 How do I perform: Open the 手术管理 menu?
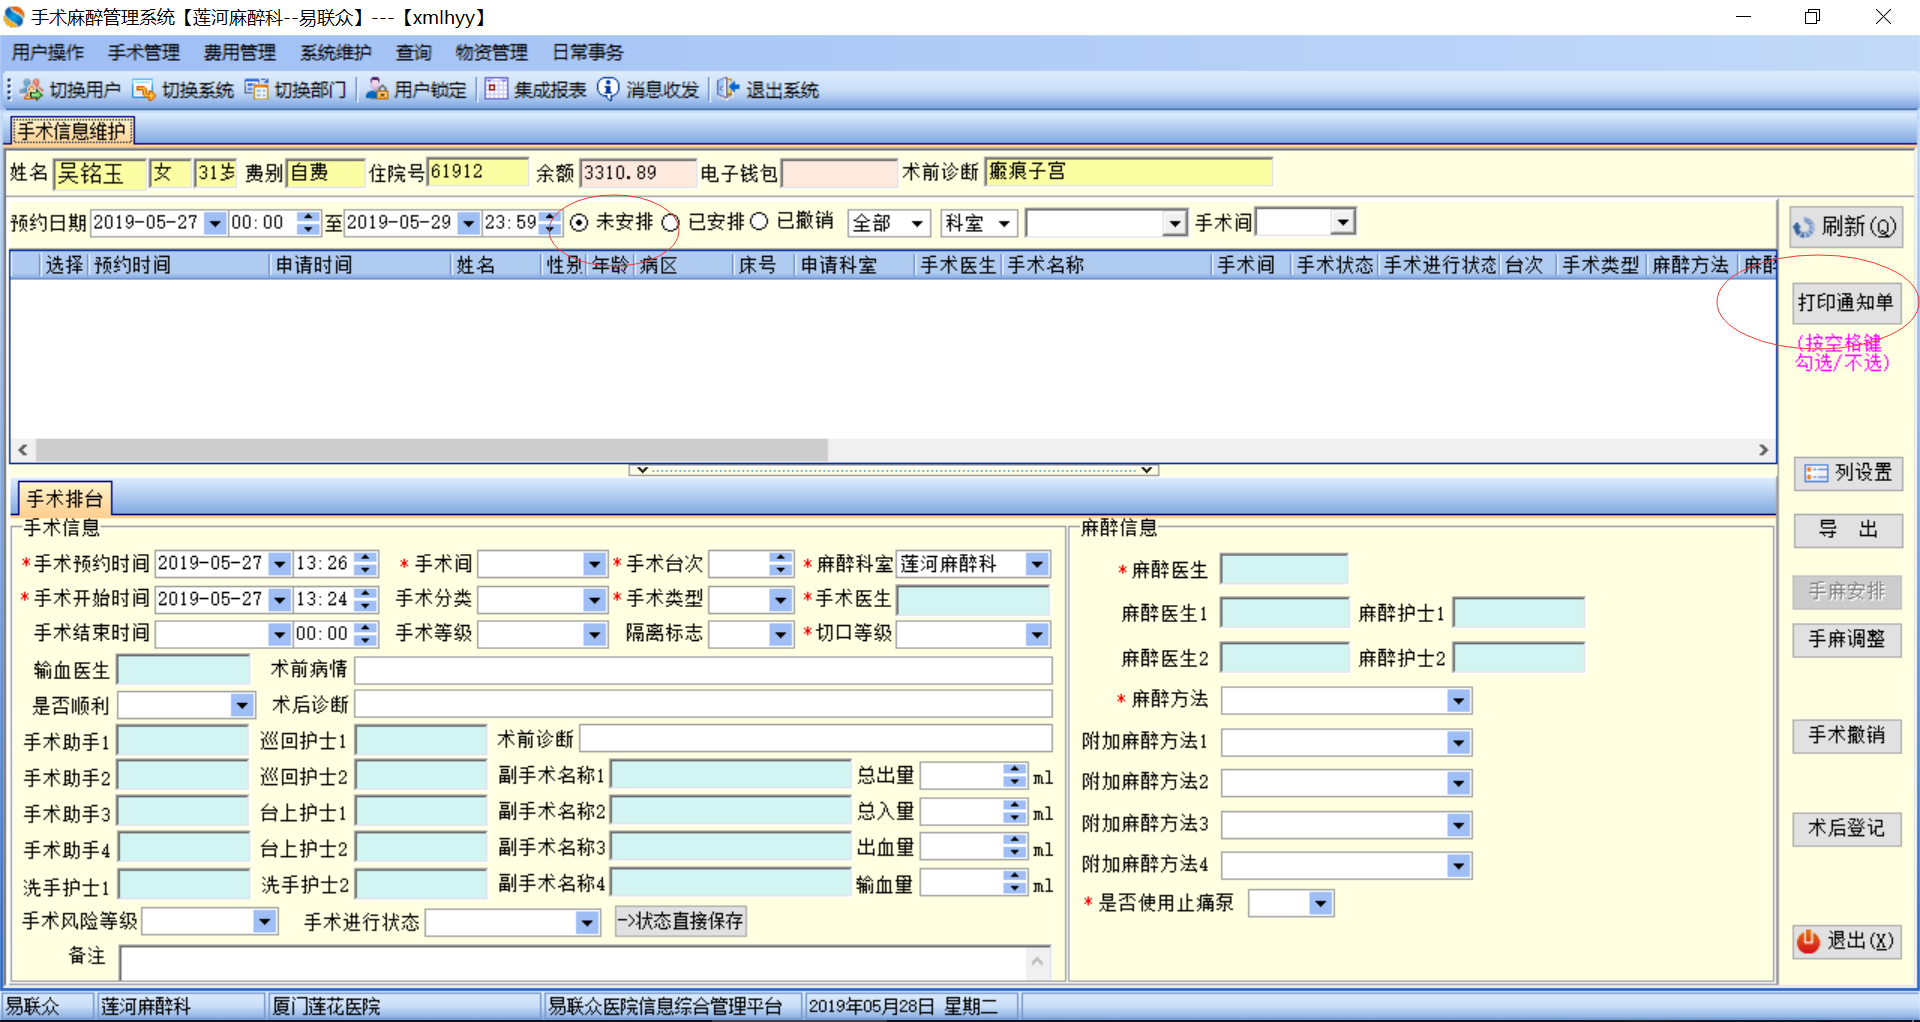click(144, 52)
